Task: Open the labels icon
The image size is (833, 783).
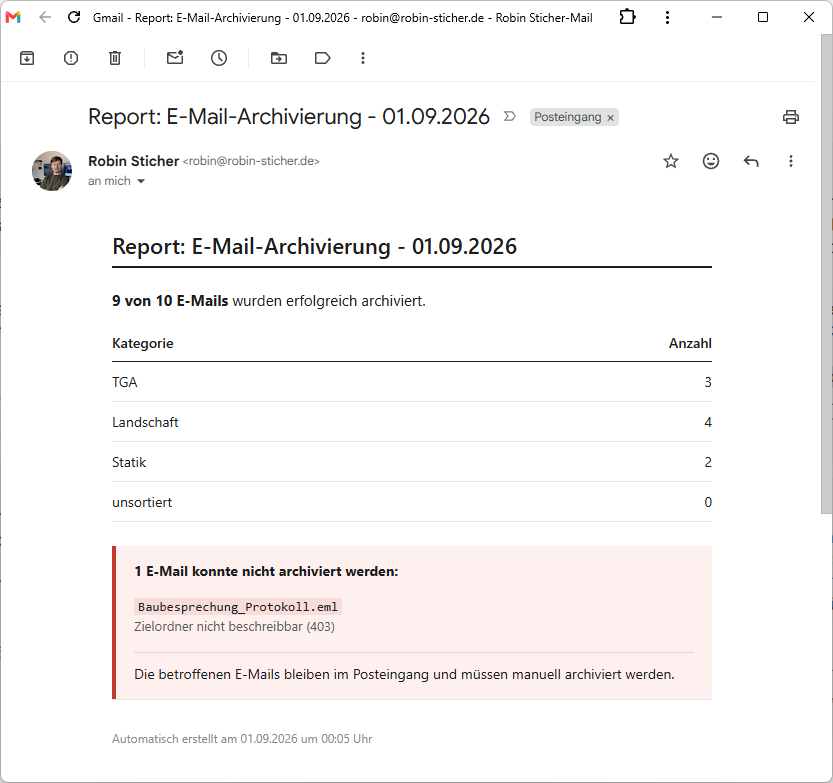Action: coord(322,58)
